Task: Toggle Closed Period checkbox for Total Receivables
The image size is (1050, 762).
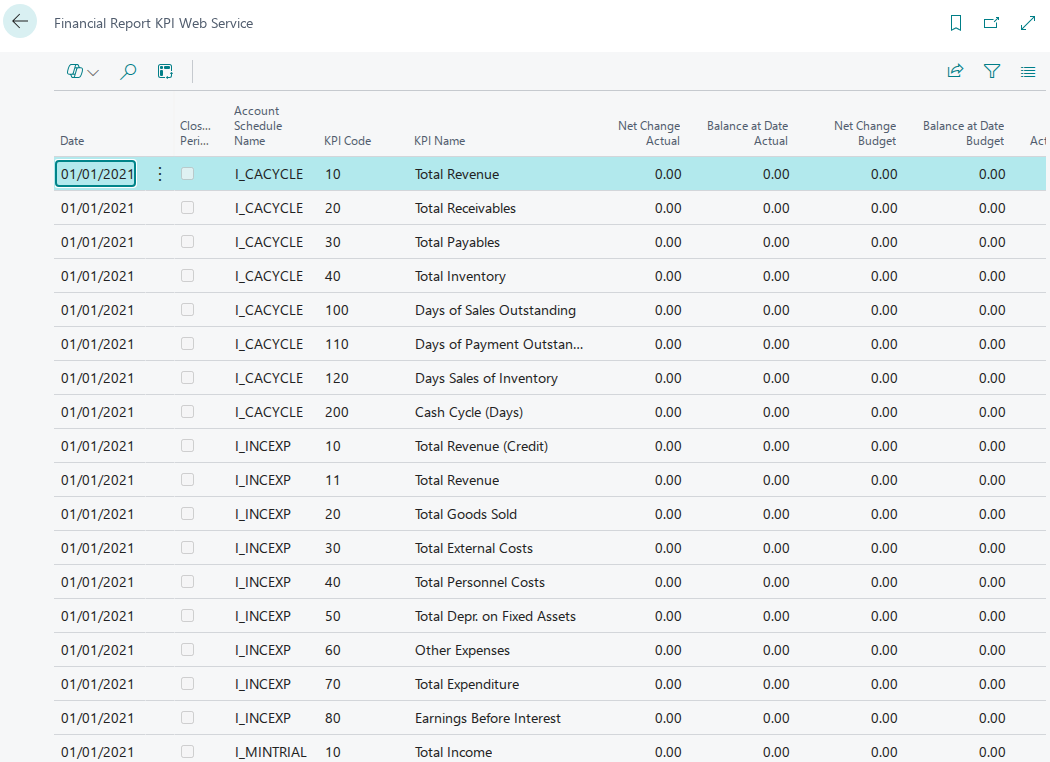Action: click(188, 208)
